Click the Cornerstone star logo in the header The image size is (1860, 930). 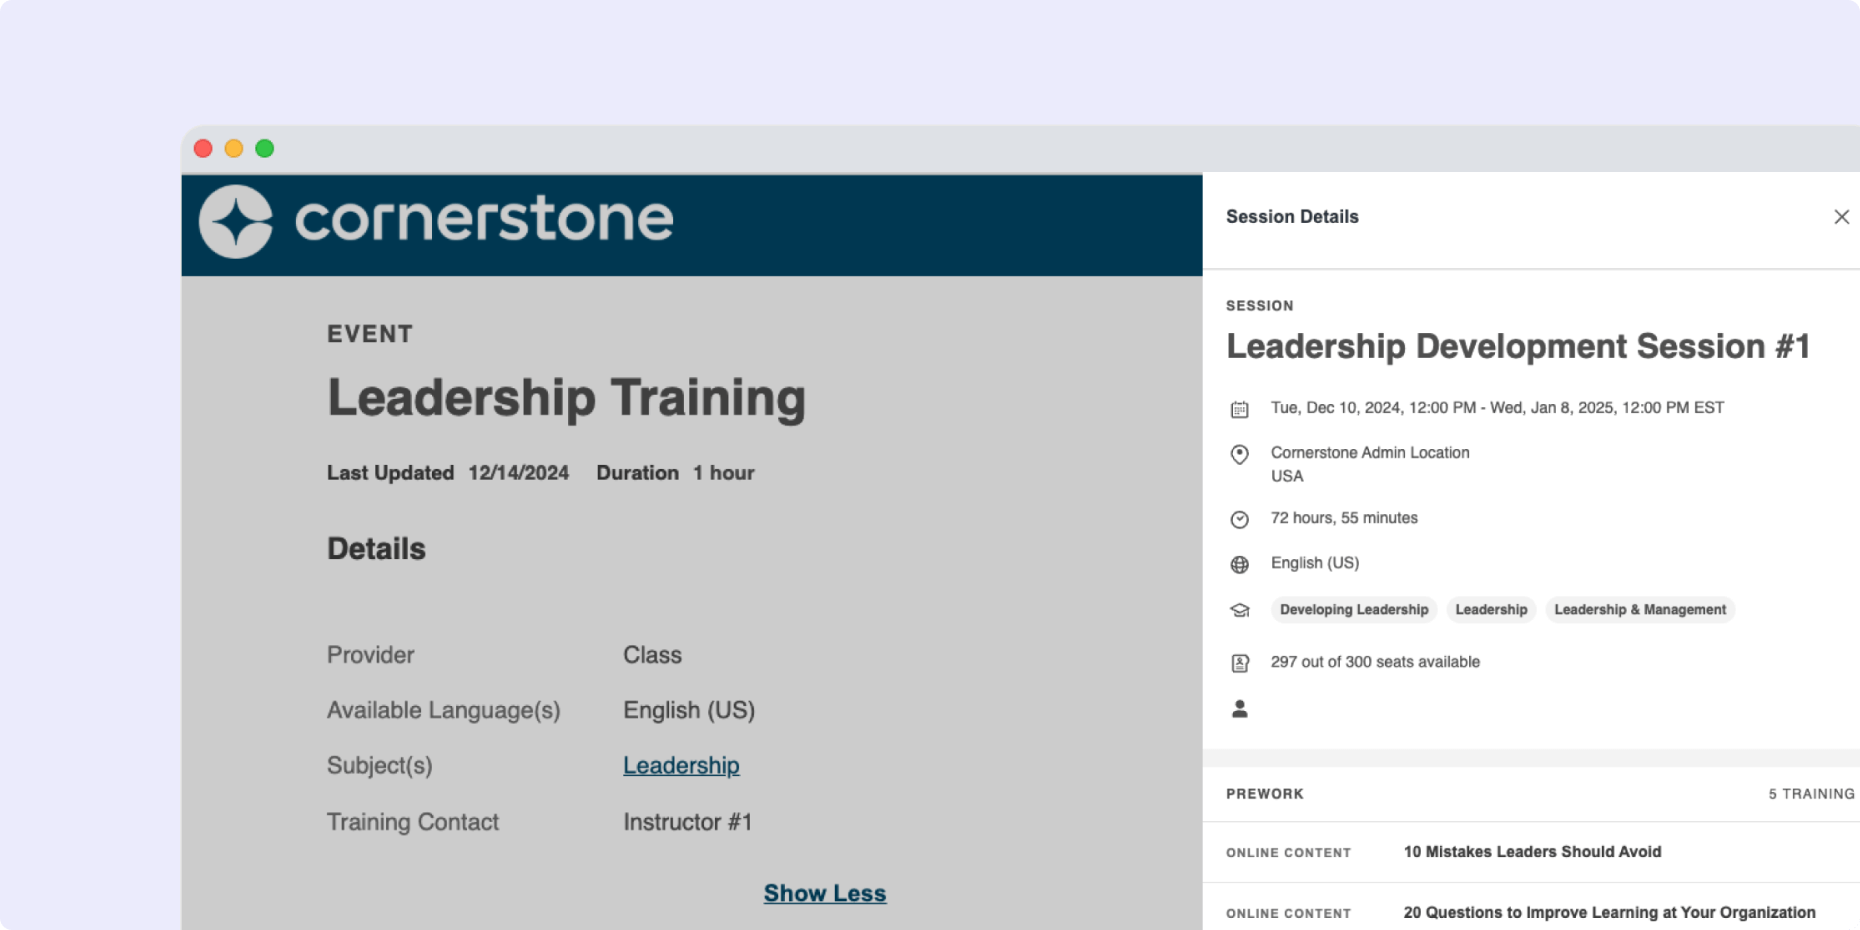[237, 222]
